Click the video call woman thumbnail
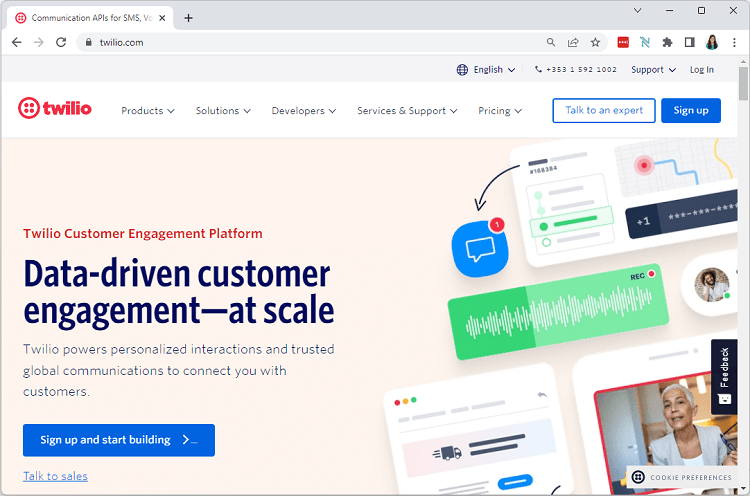The width and height of the screenshot is (750, 496). (665, 433)
